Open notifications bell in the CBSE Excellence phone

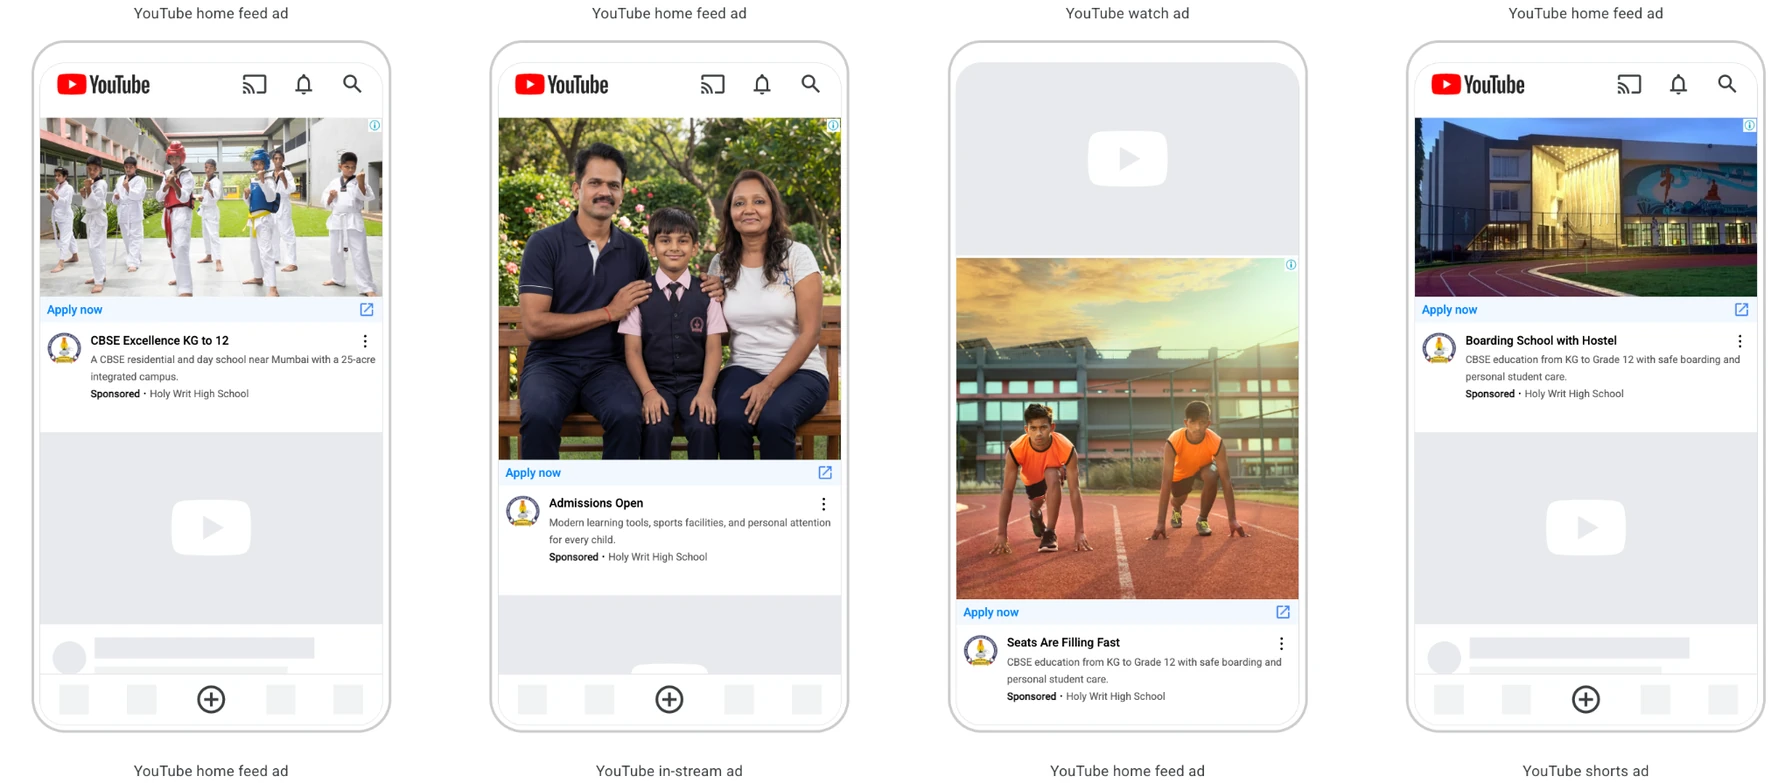304,85
